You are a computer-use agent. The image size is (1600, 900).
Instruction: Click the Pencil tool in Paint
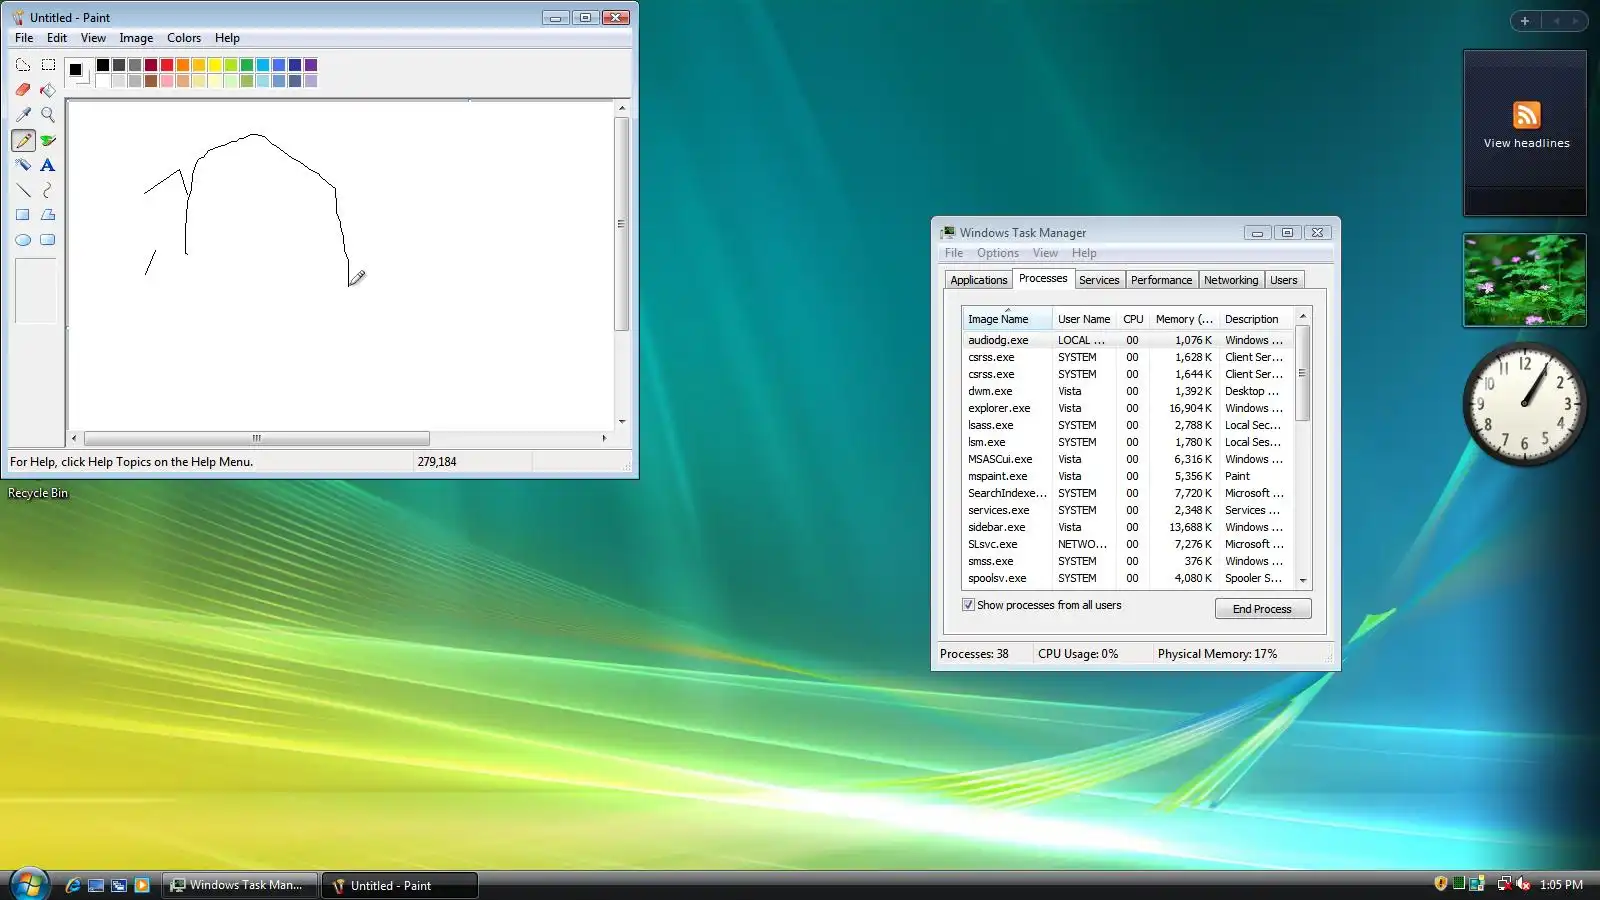23,140
